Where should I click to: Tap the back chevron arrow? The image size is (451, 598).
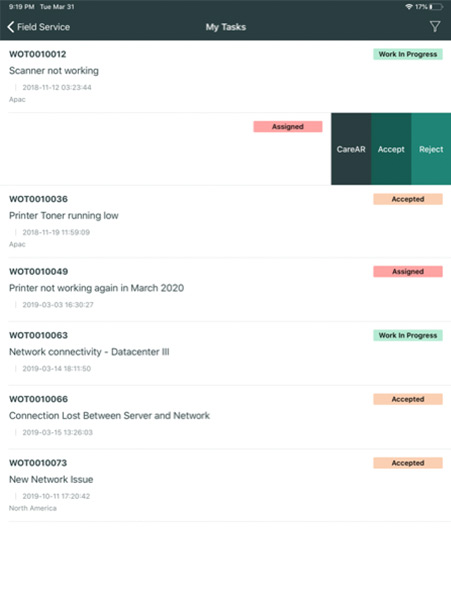tap(11, 27)
